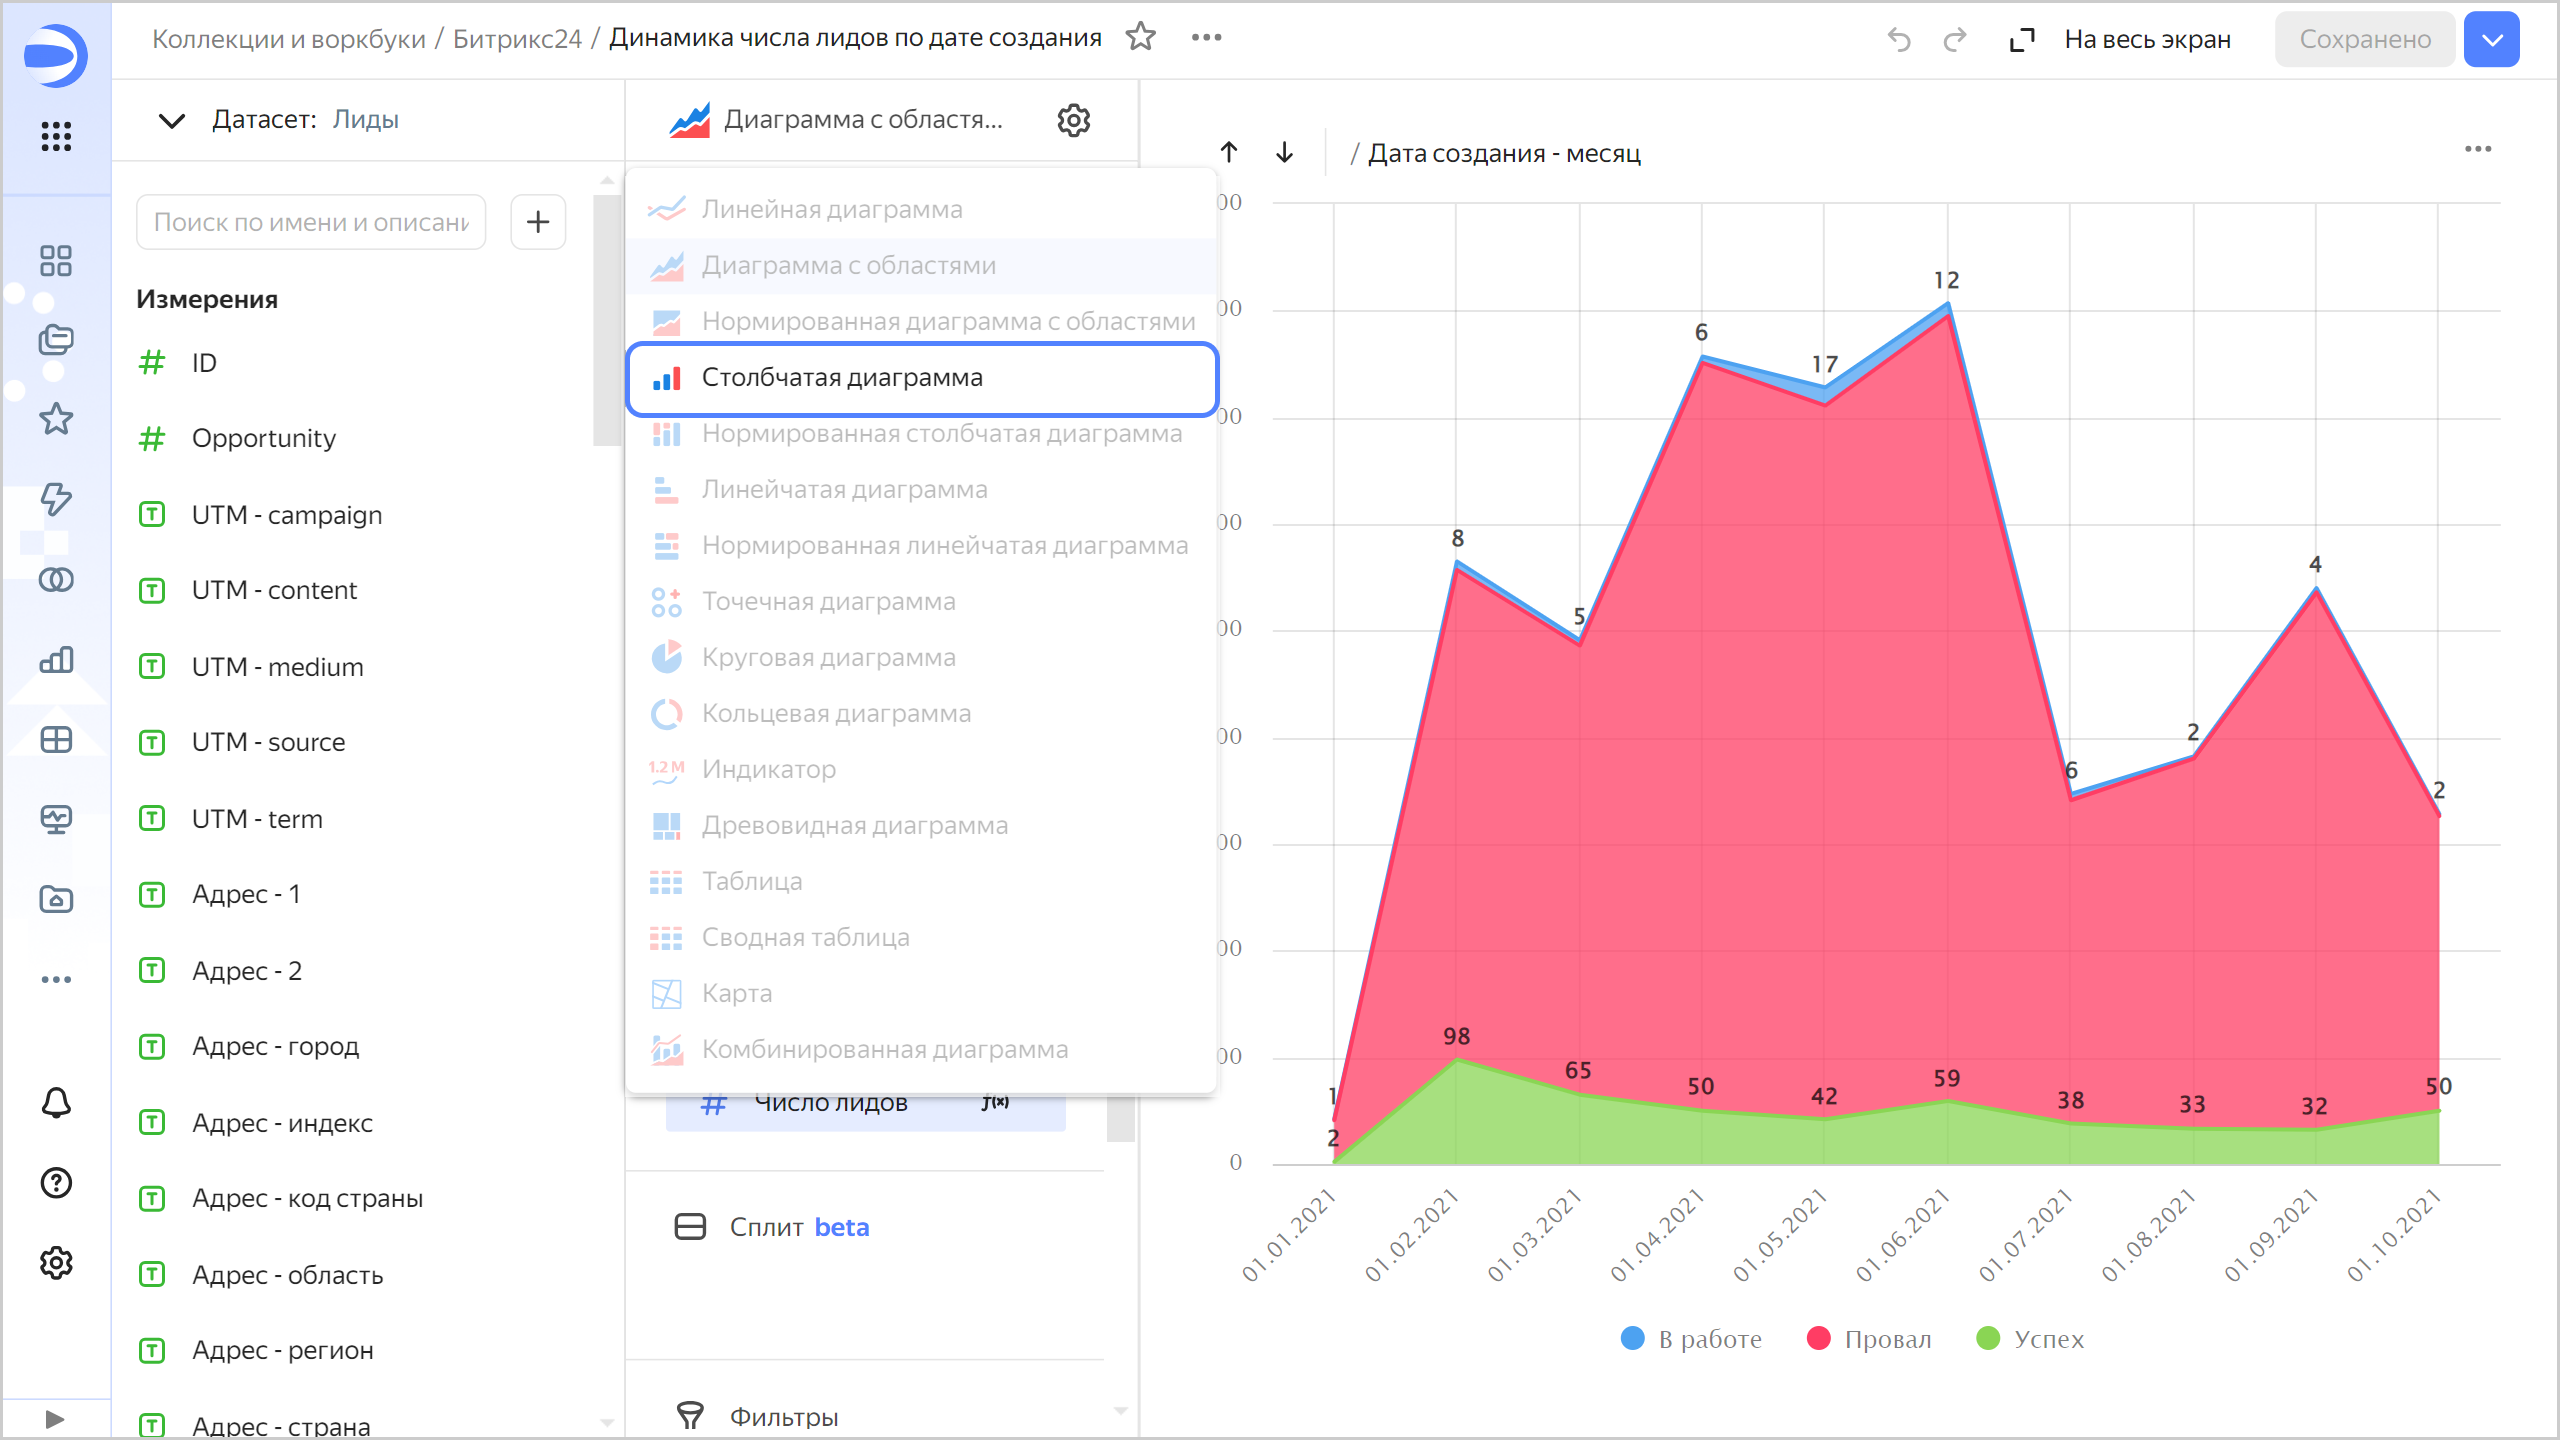Open the chart settings gear icon

tap(1073, 120)
